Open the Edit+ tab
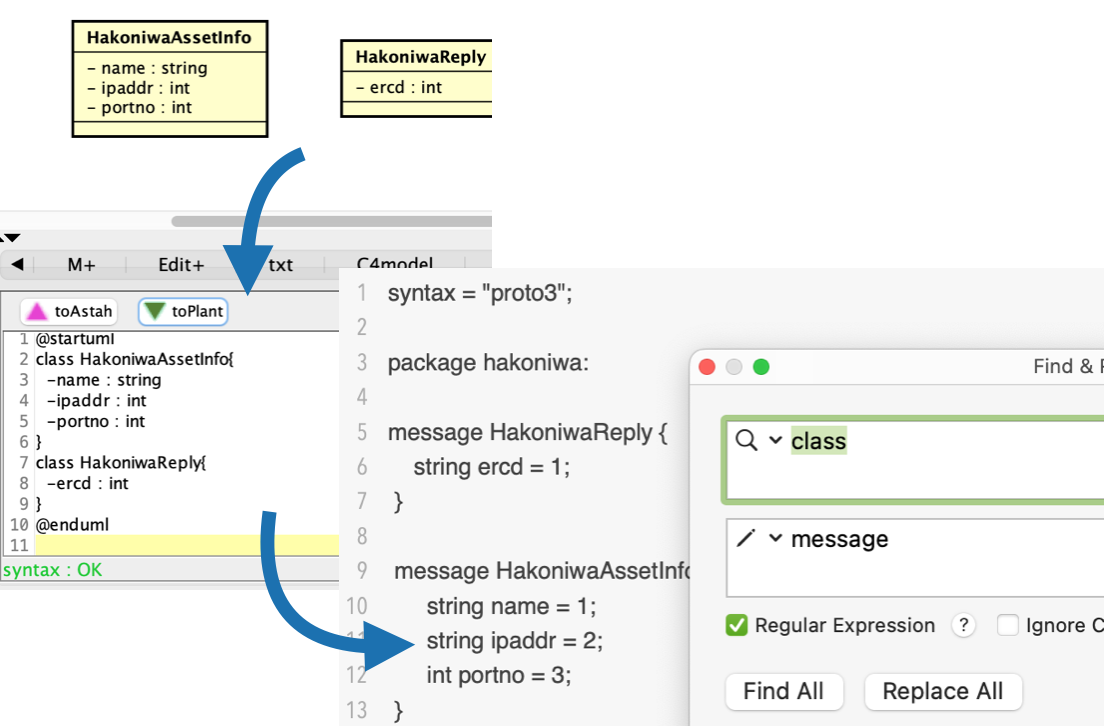The width and height of the screenshot is (1104, 726). pos(181,265)
